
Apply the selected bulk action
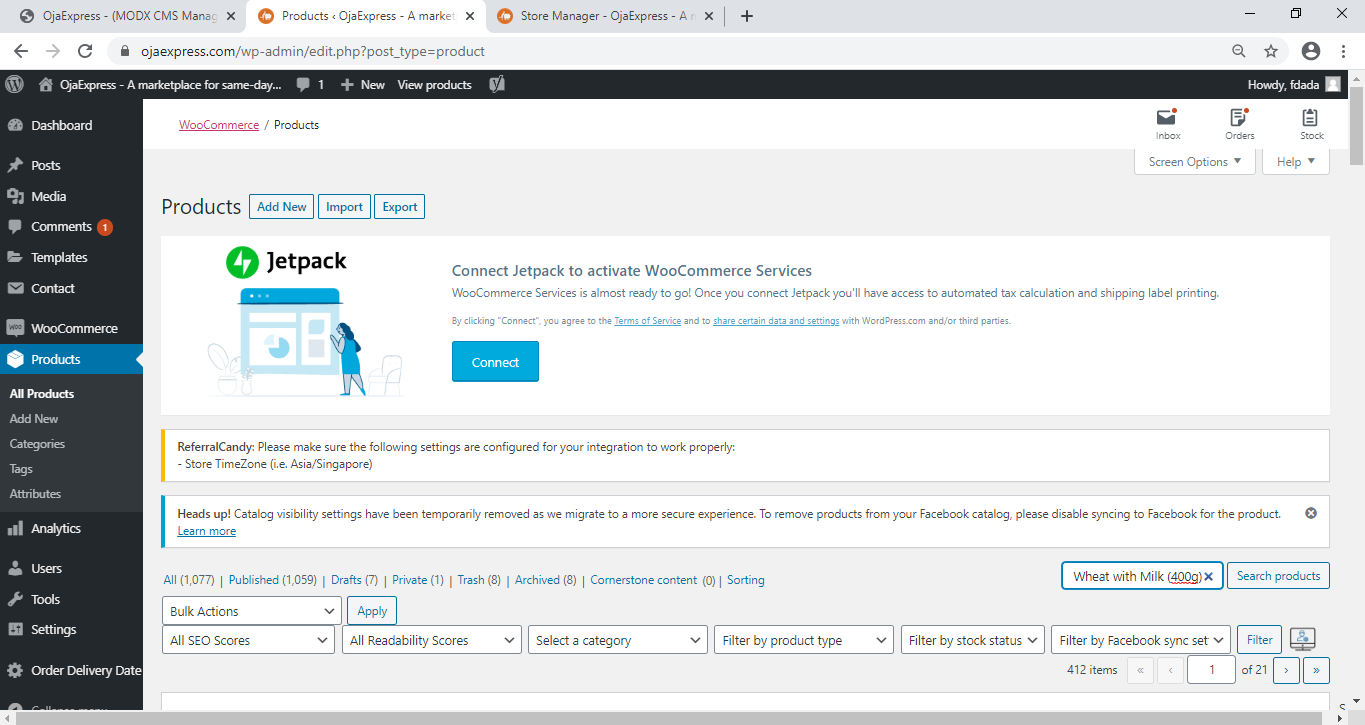pyautogui.click(x=372, y=611)
